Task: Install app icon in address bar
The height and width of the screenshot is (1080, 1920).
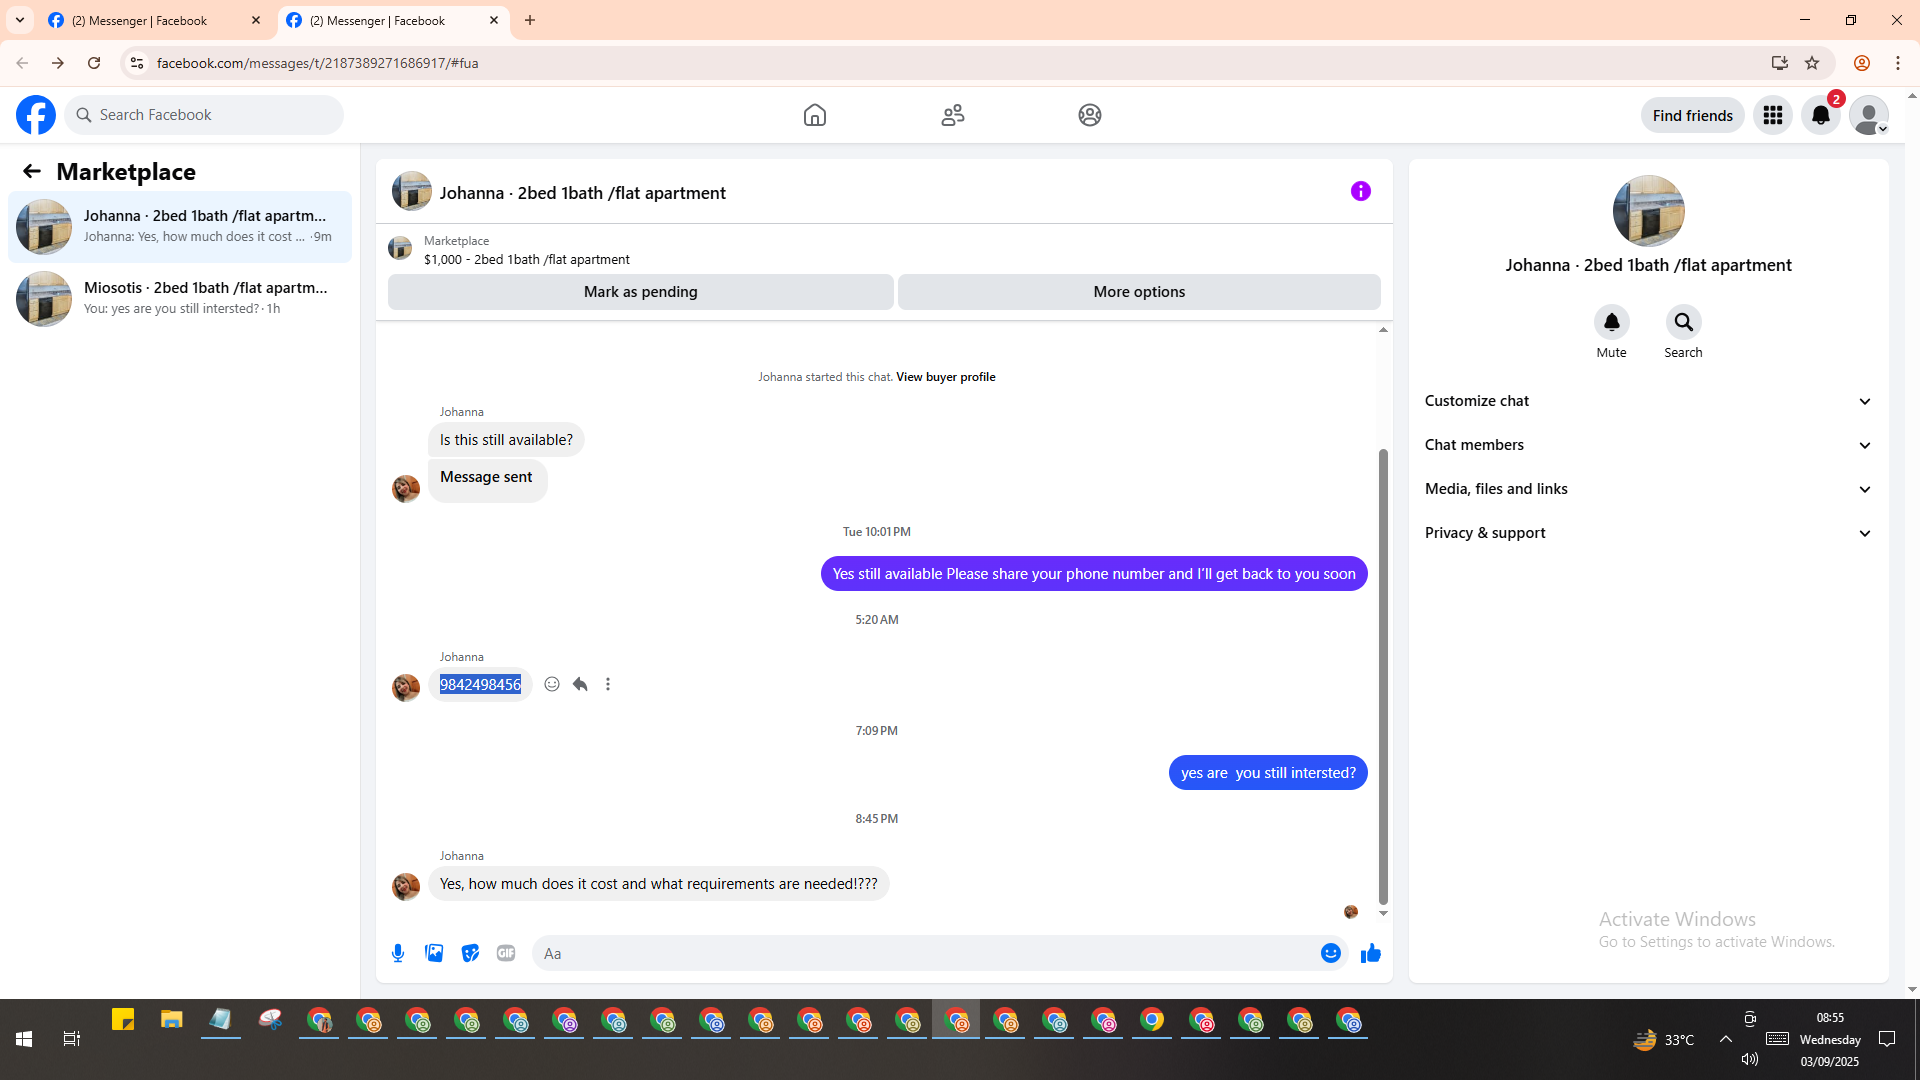Action: pos(1780,63)
